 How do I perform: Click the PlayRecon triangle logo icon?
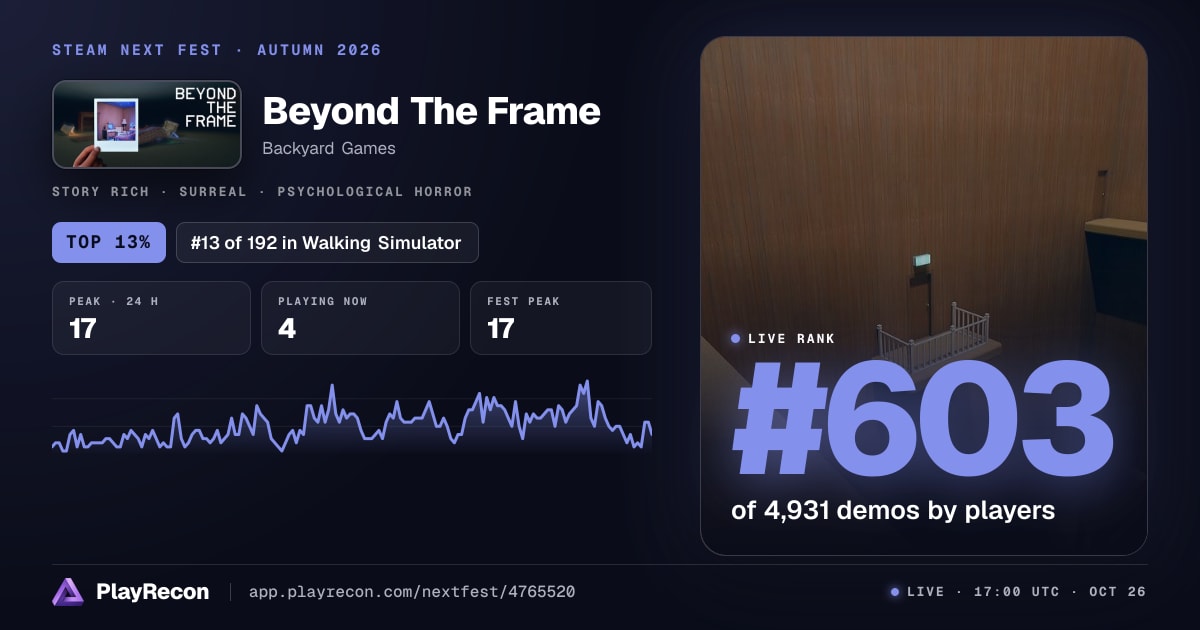68,592
